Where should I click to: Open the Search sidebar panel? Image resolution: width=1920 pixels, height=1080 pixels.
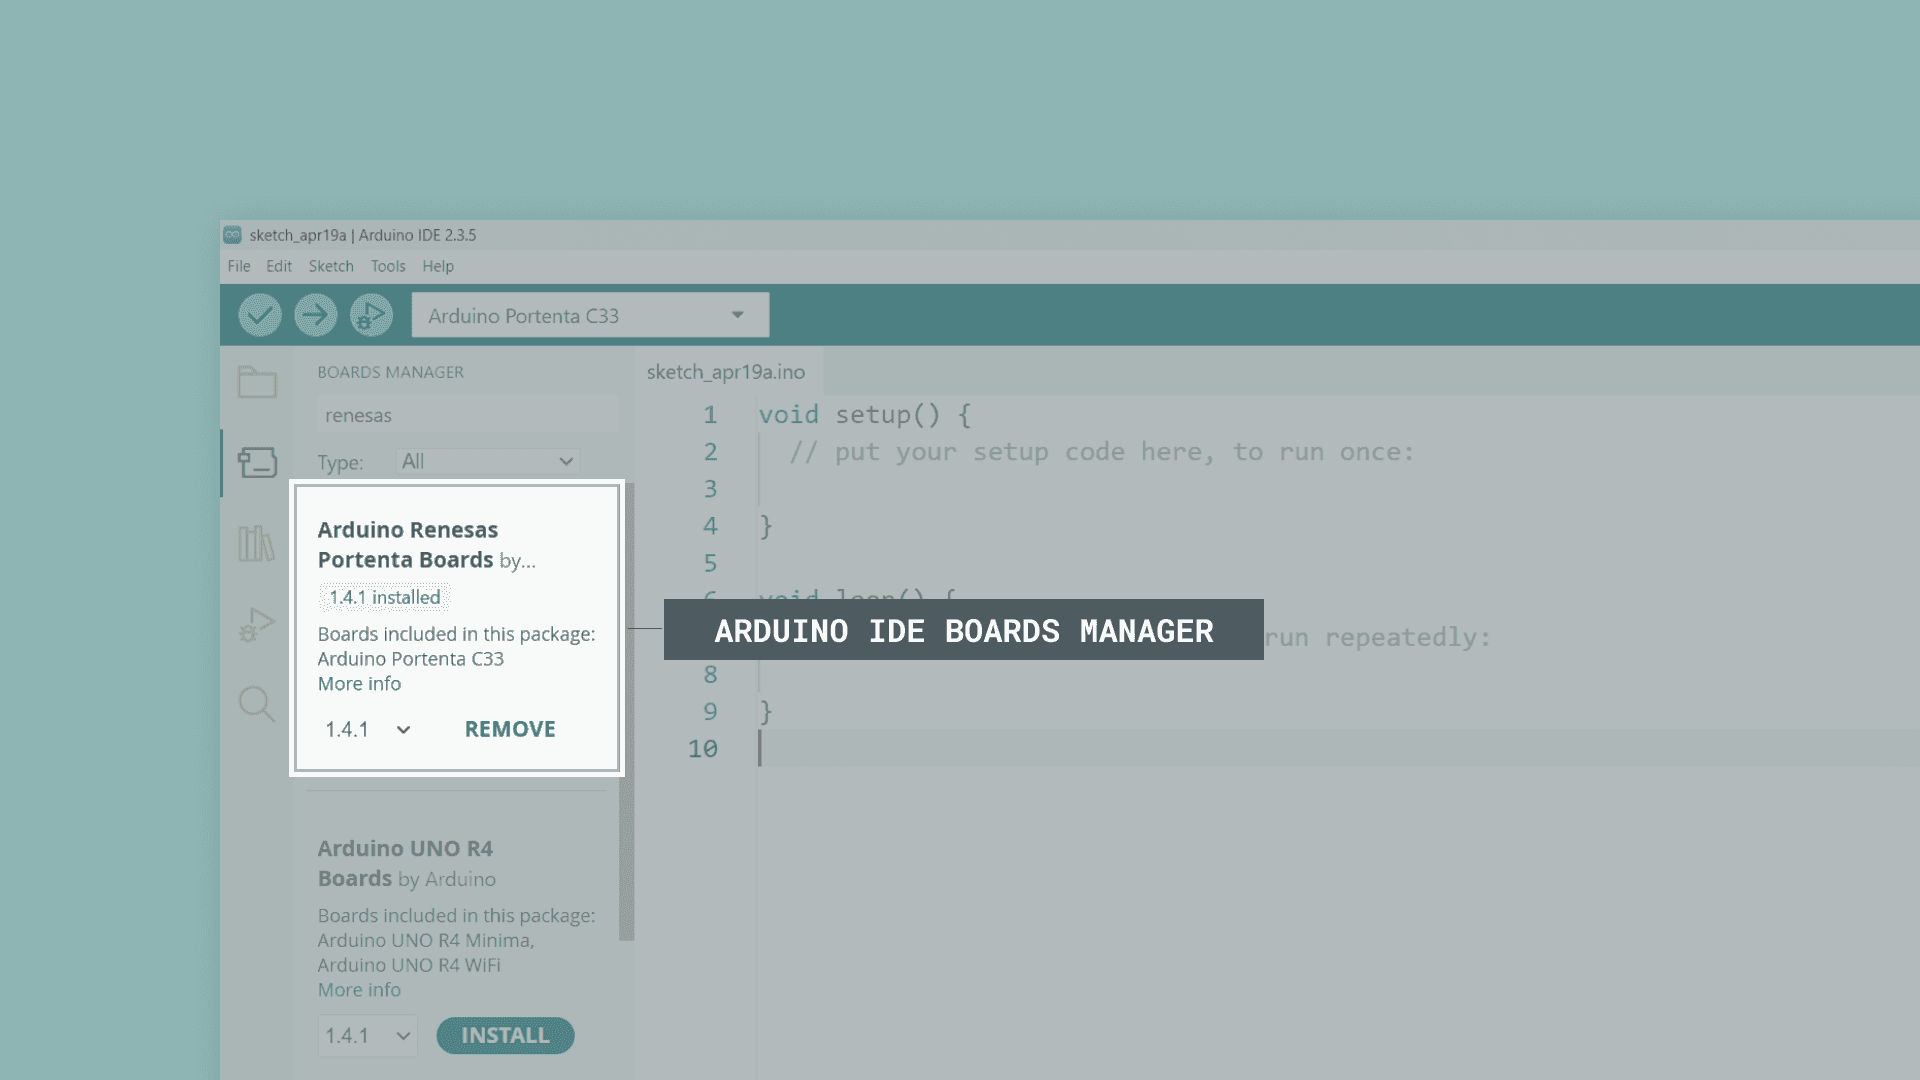[x=256, y=704]
